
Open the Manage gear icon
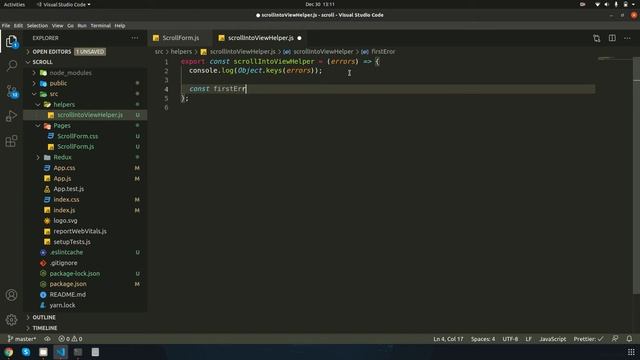click(11, 320)
